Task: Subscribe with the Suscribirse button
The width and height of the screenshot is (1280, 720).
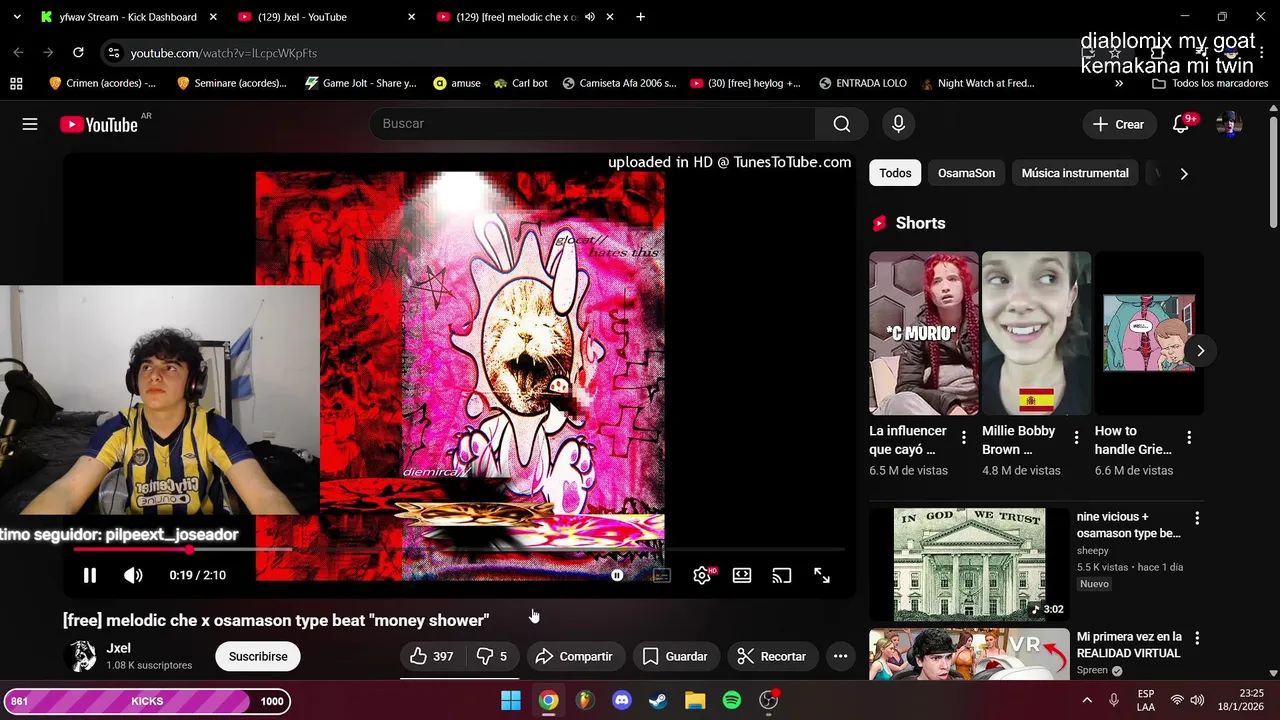Action: pos(258,656)
